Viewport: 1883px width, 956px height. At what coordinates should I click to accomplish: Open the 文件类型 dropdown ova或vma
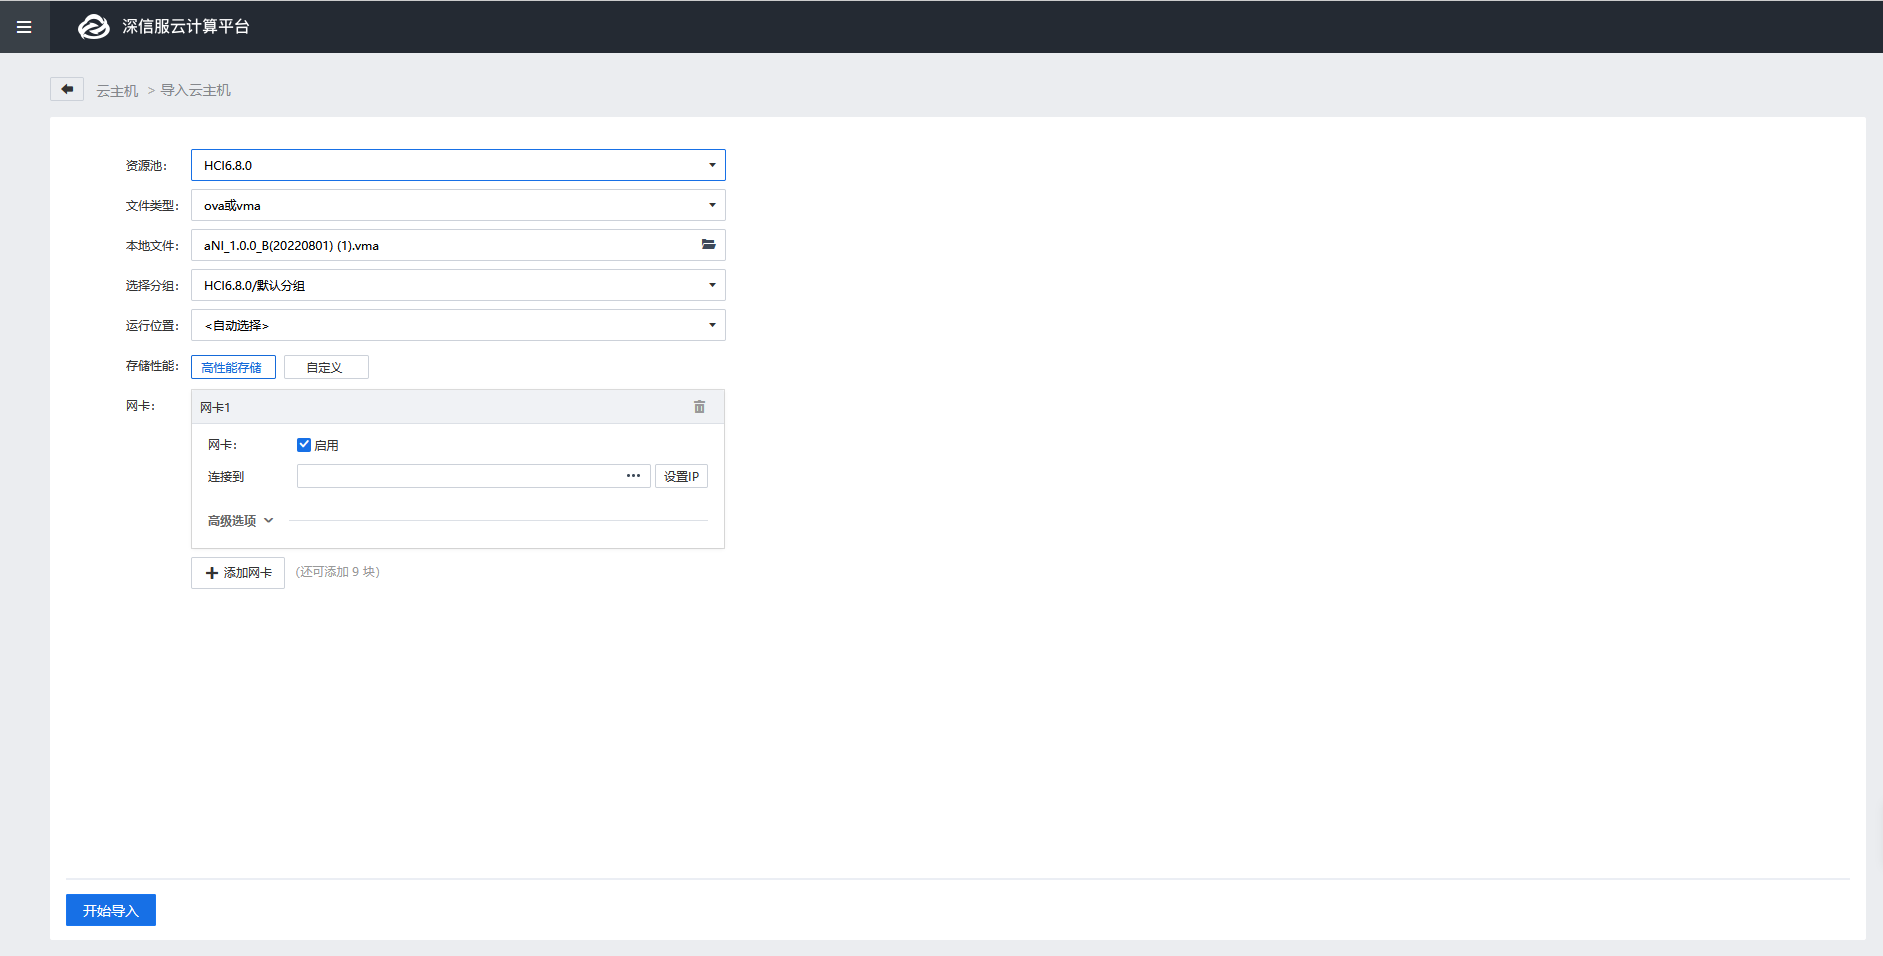pyautogui.click(x=458, y=205)
